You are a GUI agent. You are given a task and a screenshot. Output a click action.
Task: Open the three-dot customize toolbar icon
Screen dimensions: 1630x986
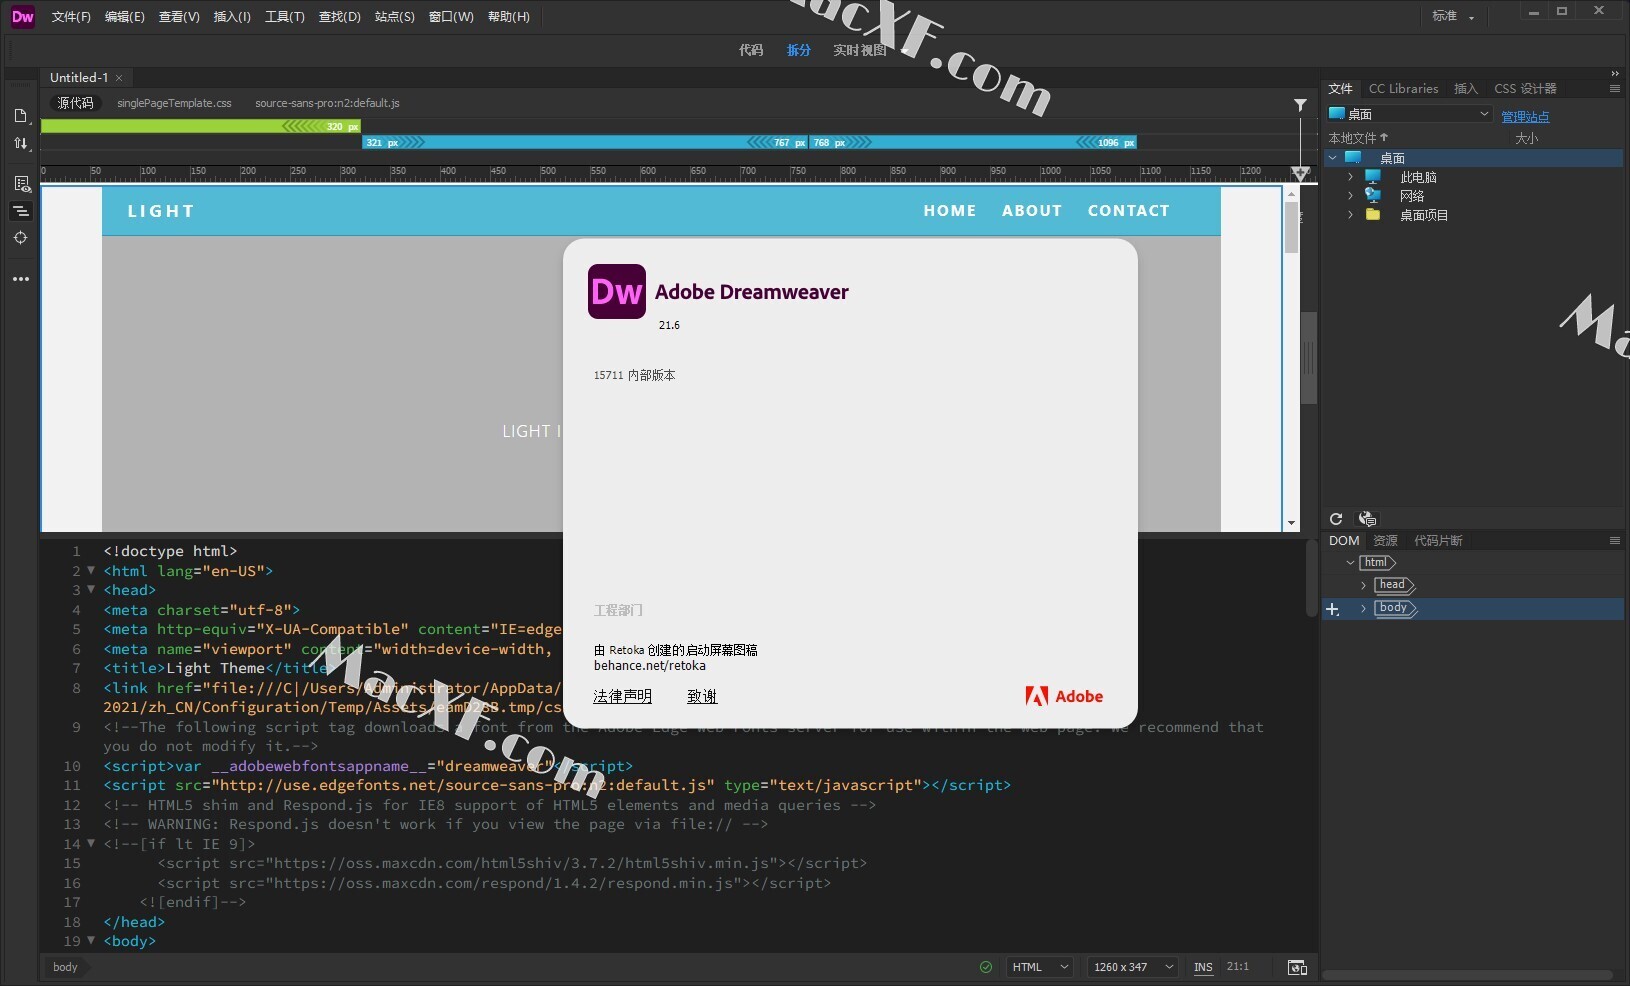tap(20, 279)
